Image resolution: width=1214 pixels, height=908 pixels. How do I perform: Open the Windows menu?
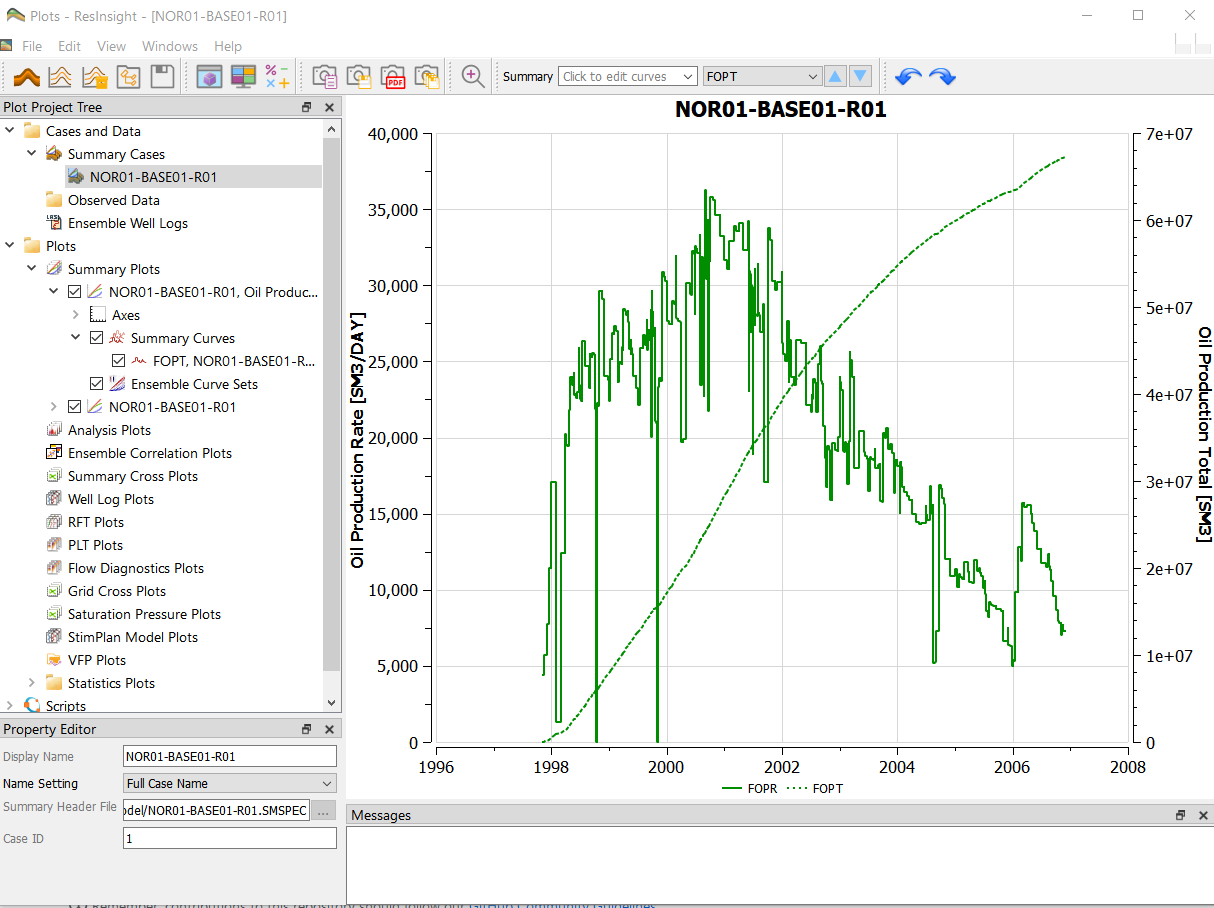[x=170, y=45]
